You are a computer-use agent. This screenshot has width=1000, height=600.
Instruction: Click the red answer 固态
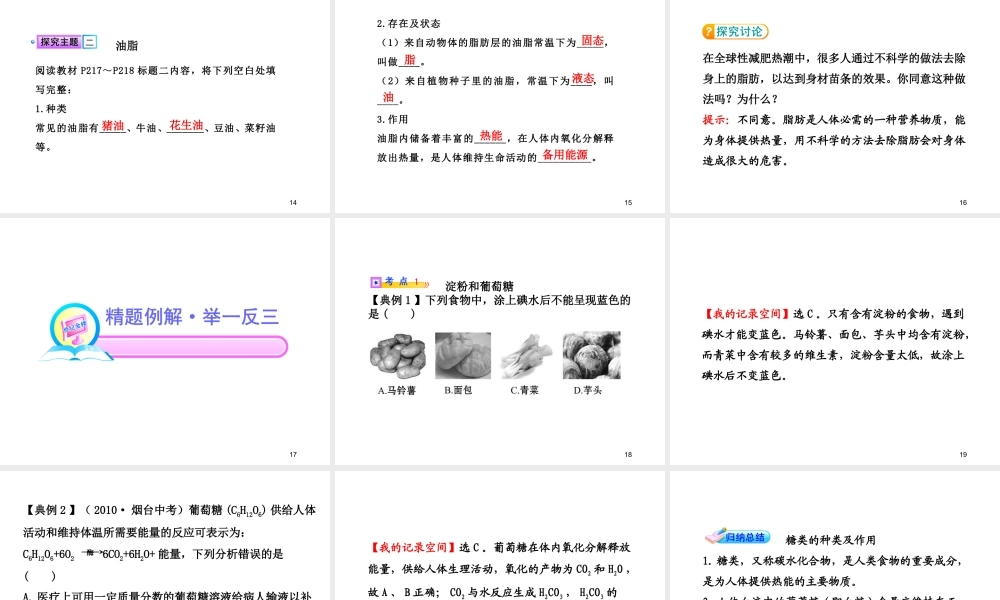(x=592, y=40)
